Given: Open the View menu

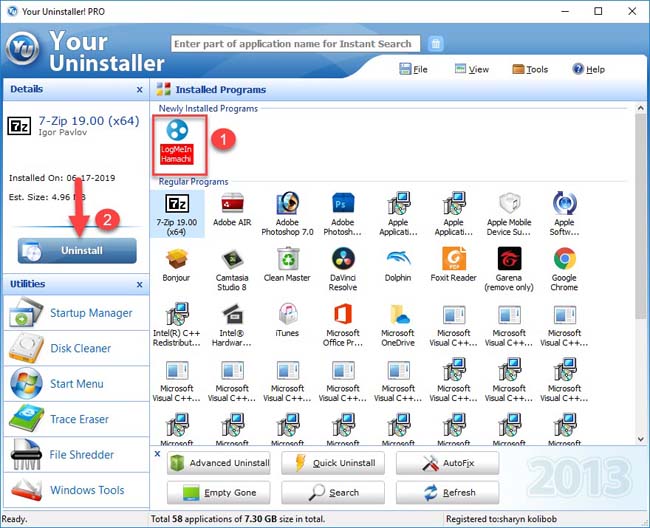Looking at the screenshot, I should tap(472, 69).
